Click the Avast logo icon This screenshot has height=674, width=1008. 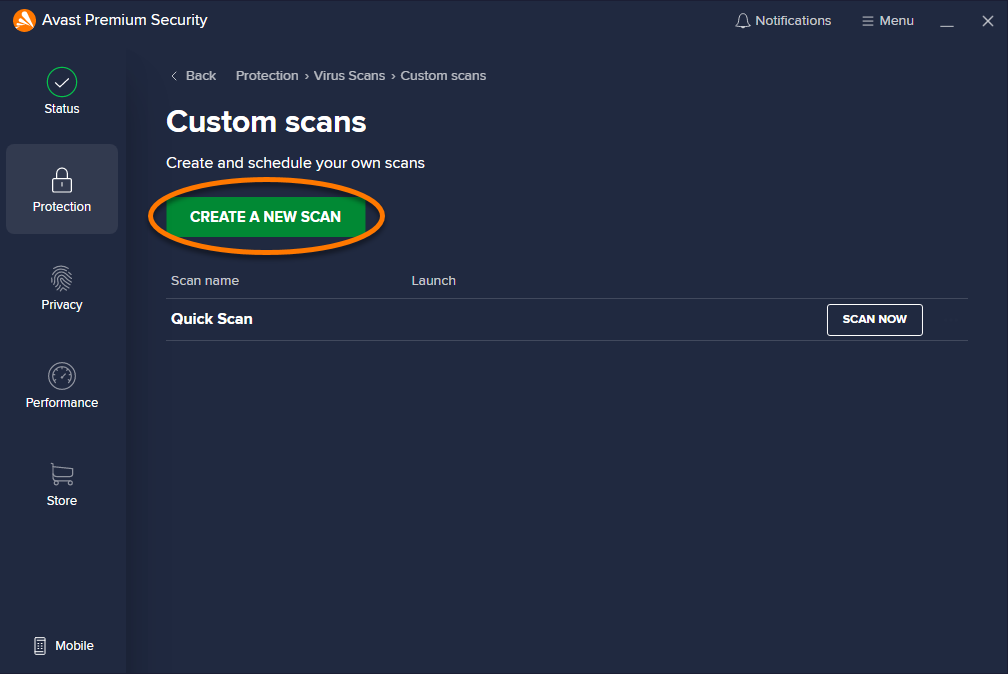24,20
